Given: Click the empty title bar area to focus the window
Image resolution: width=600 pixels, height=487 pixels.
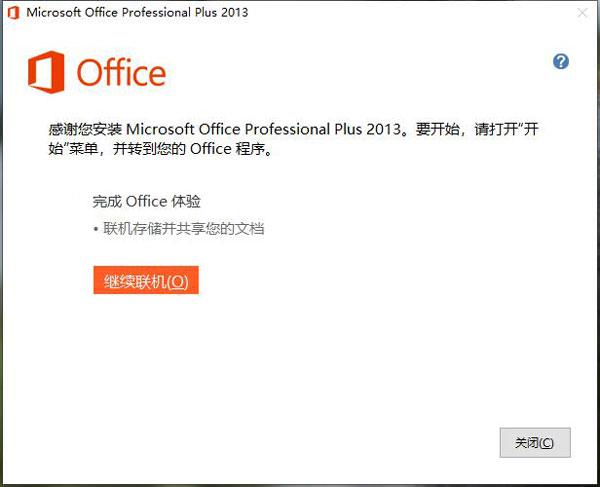Looking at the screenshot, I should pos(409,13).
